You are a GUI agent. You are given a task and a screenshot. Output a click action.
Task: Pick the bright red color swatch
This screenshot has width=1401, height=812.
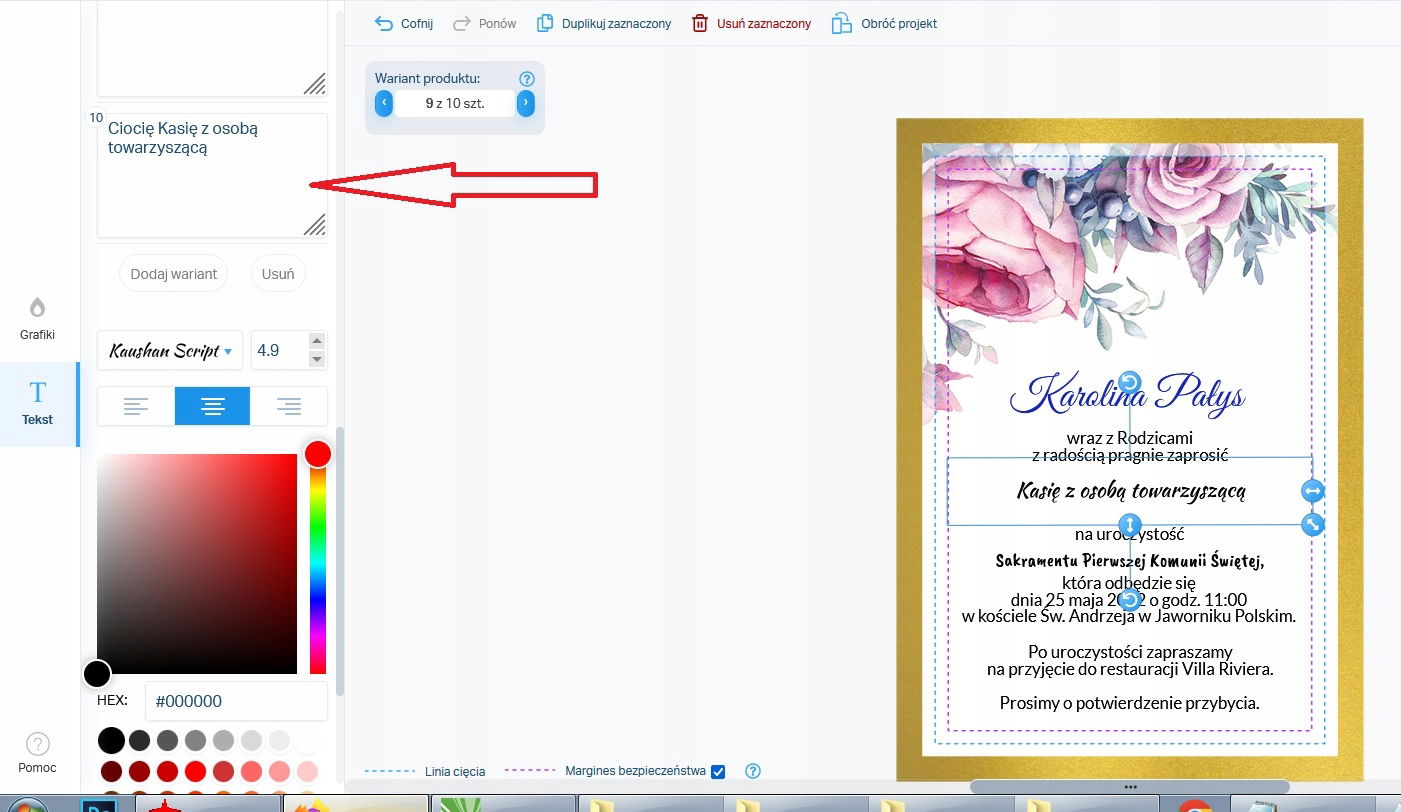[x=195, y=771]
